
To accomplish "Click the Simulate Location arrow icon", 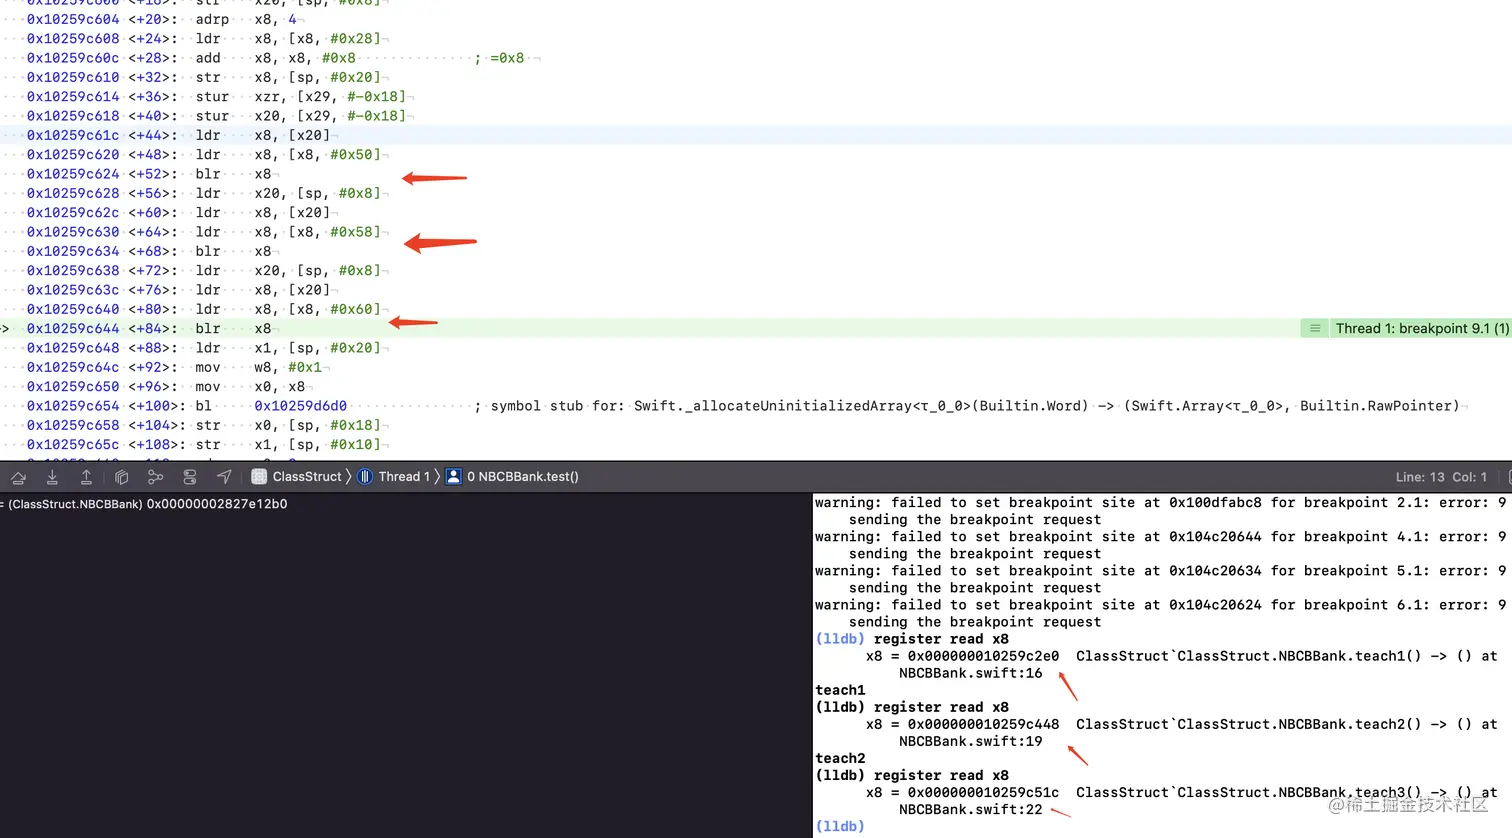I will coord(224,477).
